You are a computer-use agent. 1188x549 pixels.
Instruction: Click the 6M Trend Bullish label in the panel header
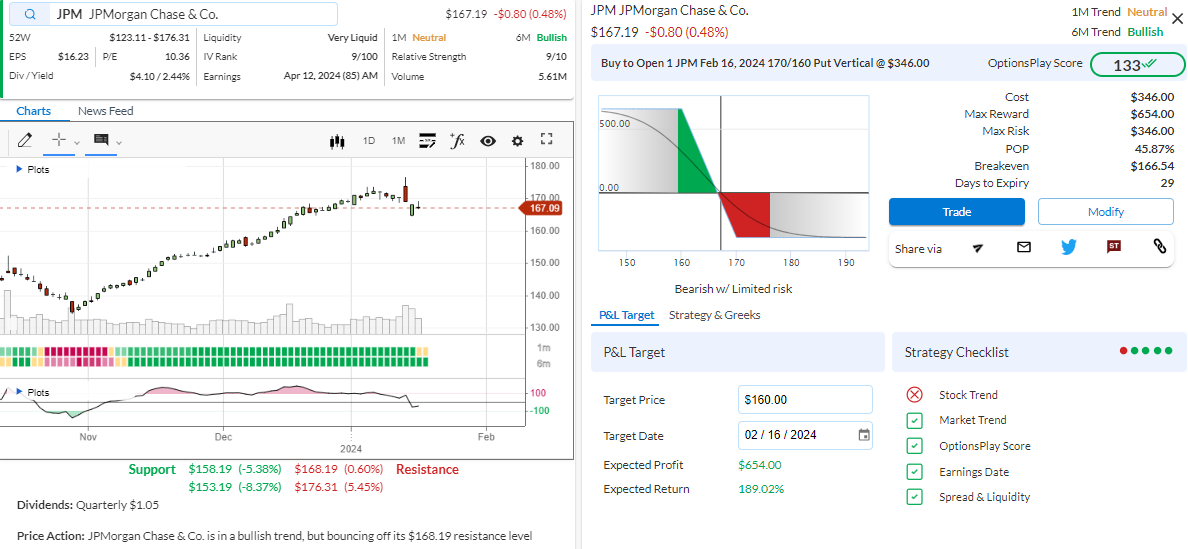point(1145,32)
